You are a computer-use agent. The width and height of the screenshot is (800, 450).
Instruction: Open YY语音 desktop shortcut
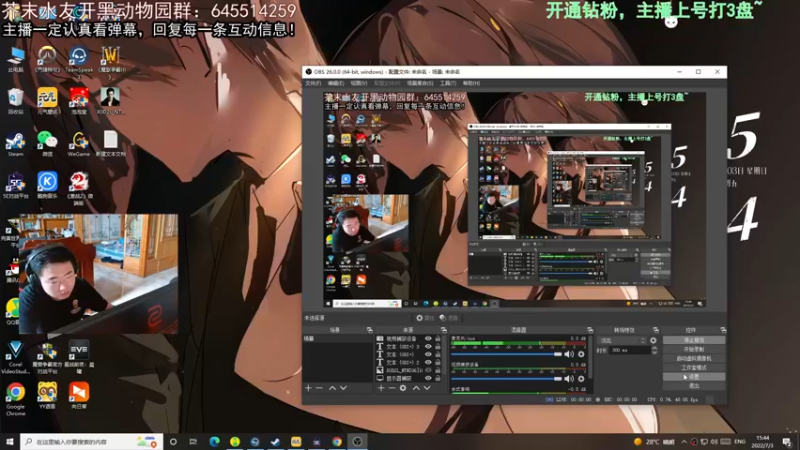(47, 396)
